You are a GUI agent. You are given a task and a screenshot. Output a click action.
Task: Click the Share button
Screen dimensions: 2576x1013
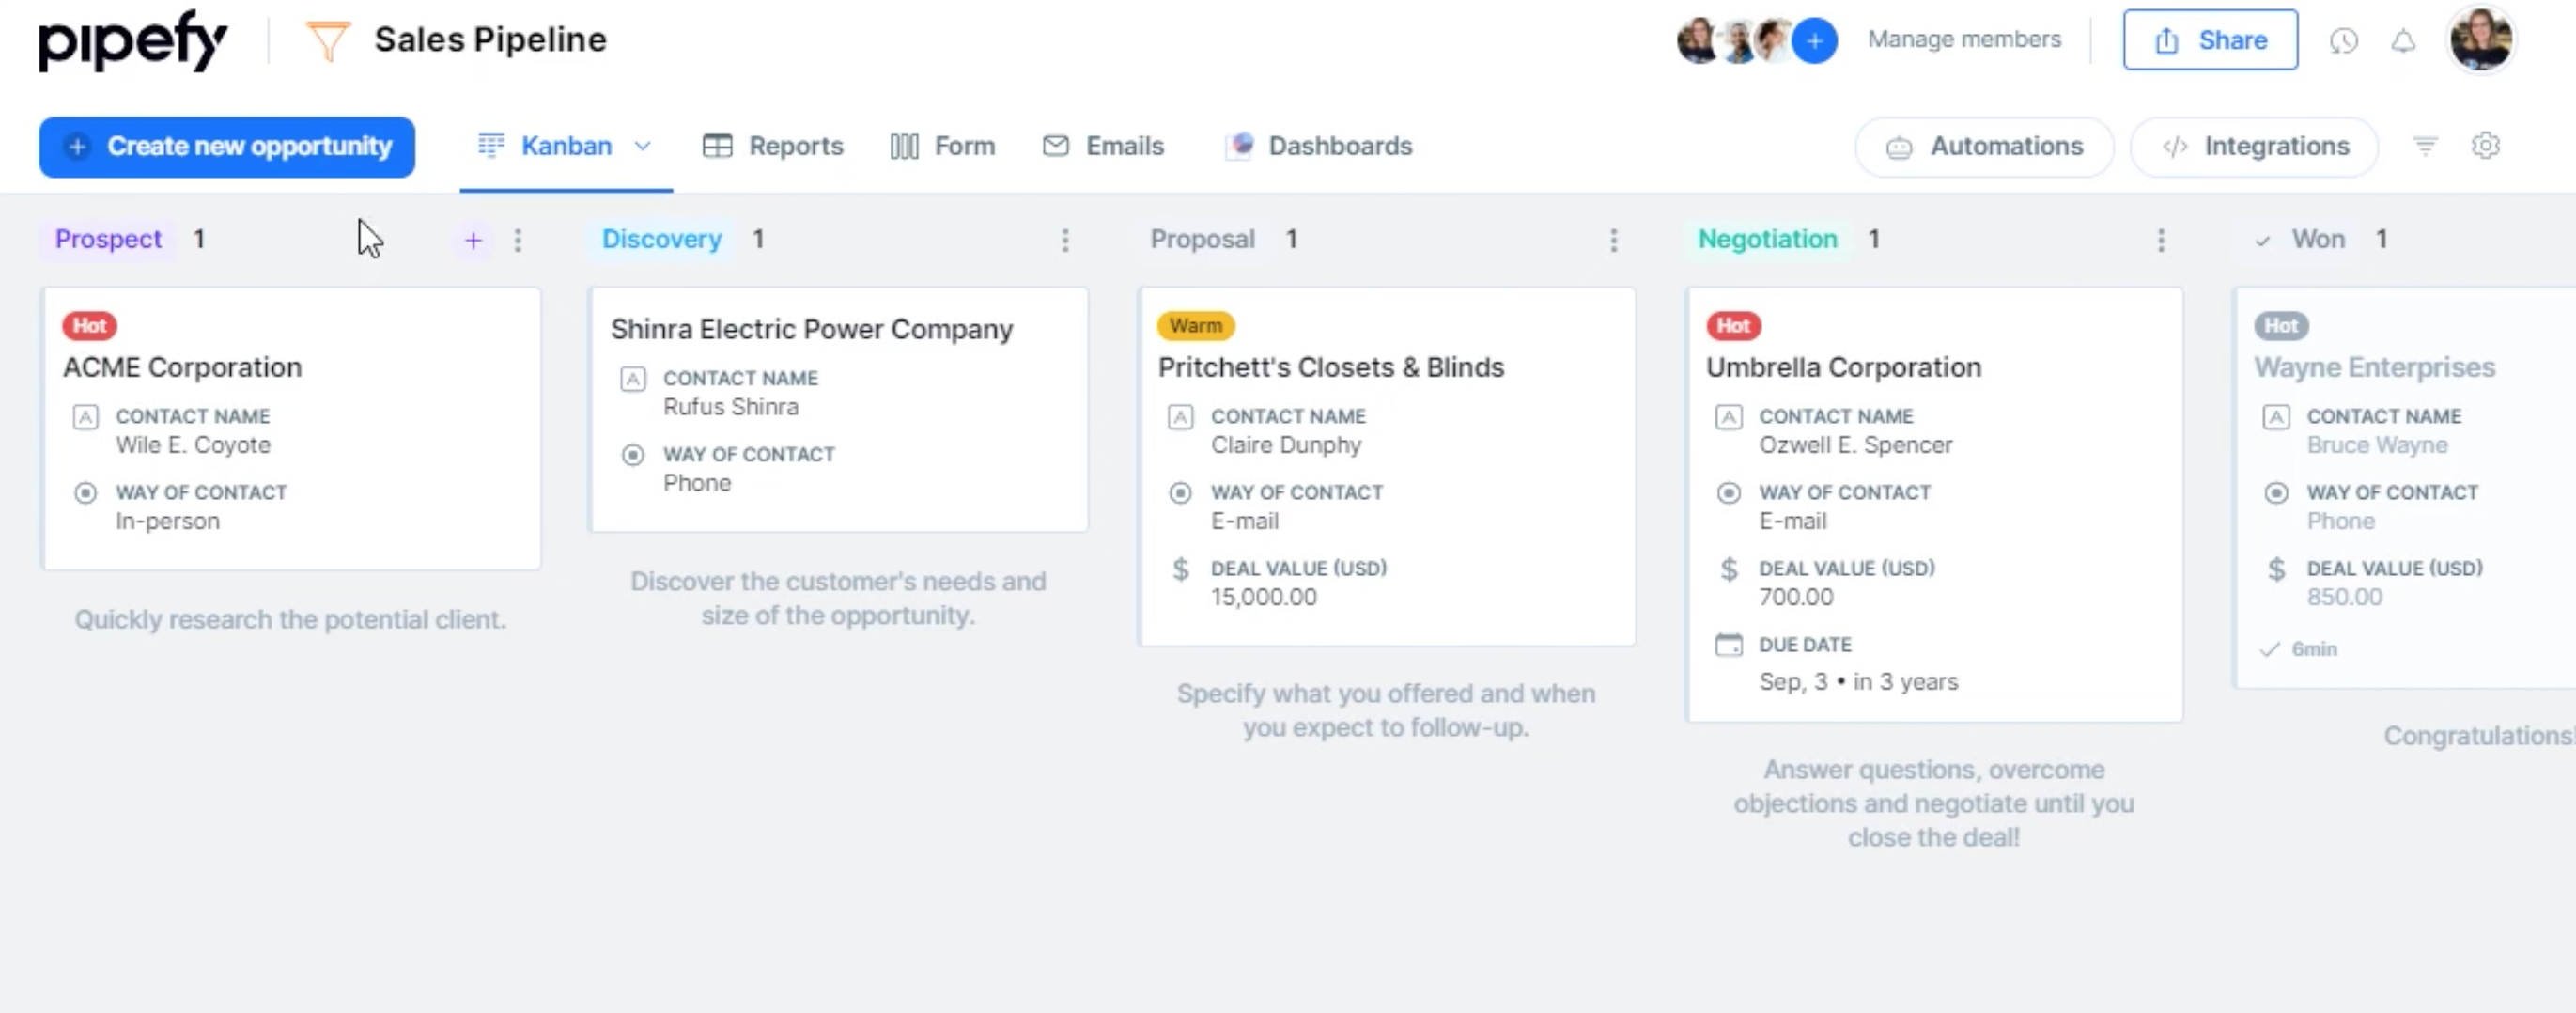[2210, 40]
